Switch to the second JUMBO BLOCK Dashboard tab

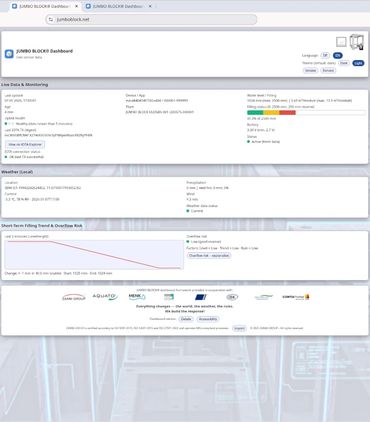118,6
